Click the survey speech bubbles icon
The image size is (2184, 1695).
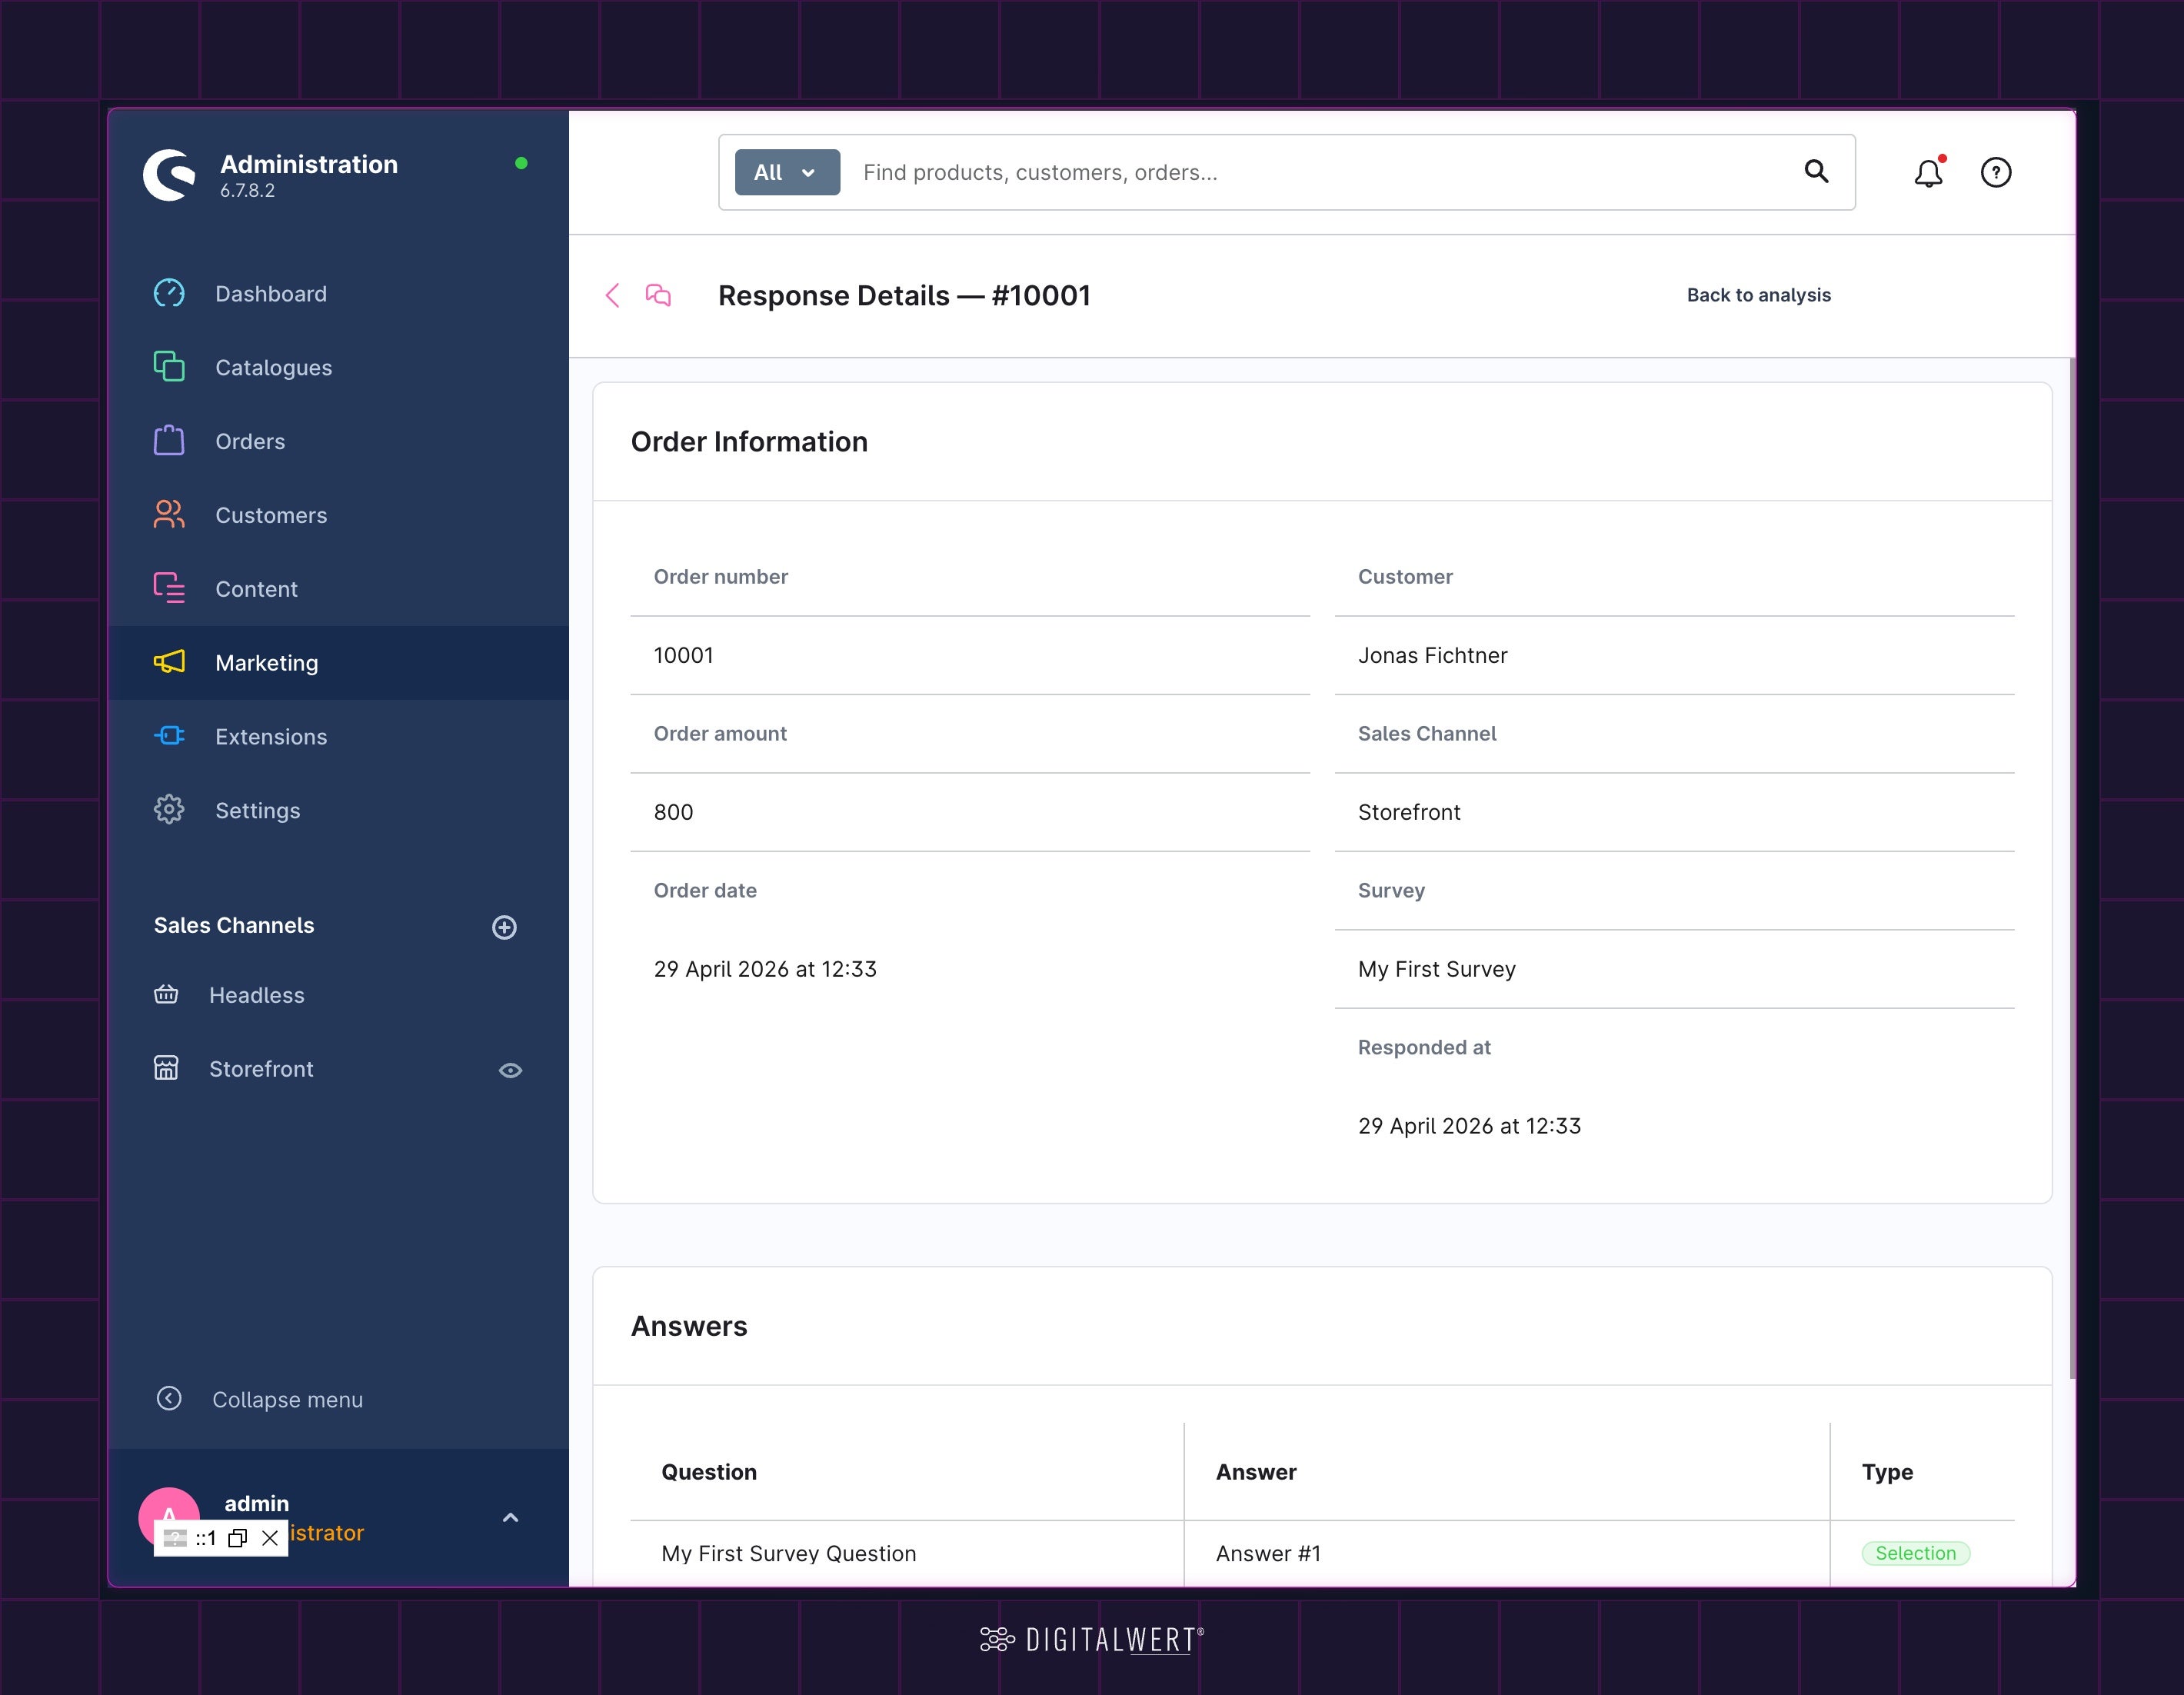pos(658,295)
